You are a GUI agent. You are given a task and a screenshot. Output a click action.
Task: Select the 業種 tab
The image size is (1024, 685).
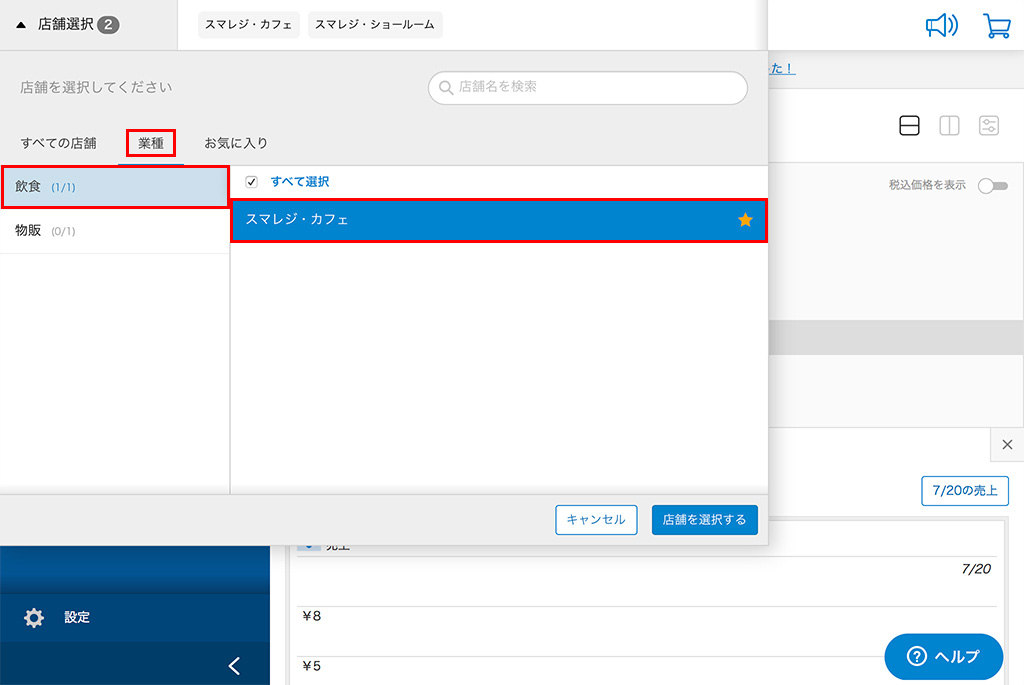pyautogui.click(x=151, y=143)
